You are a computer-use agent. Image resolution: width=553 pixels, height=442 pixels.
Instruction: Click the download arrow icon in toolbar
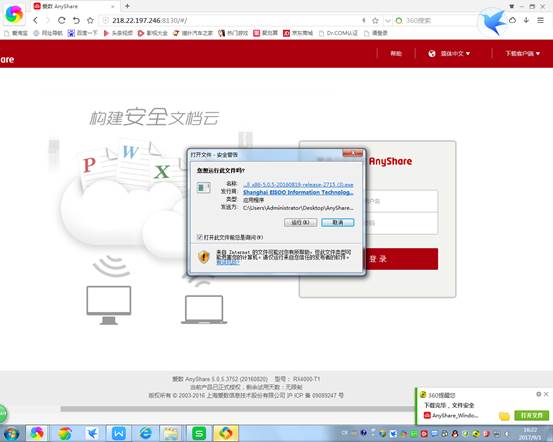click(x=526, y=20)
